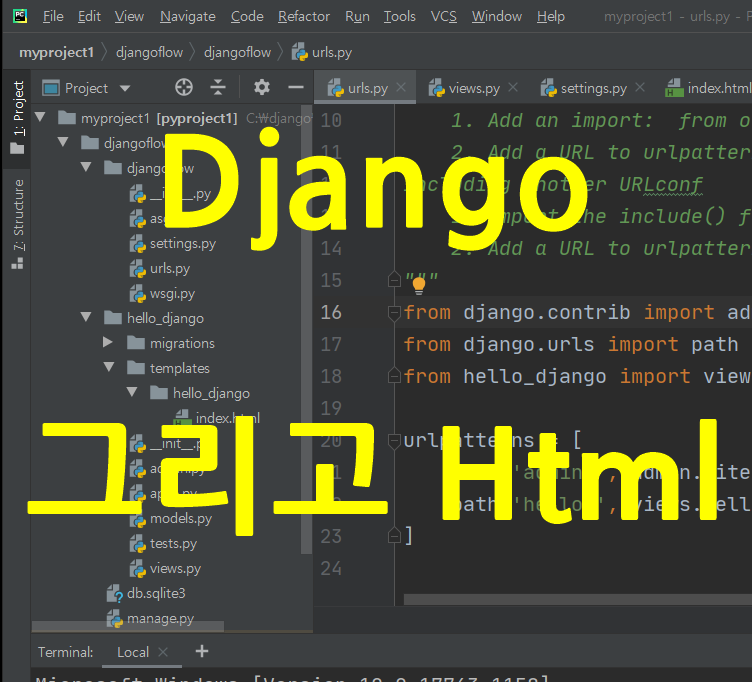752x682 pixels.
Task: Close the Local terminal session tab
Action: point(163,652)
